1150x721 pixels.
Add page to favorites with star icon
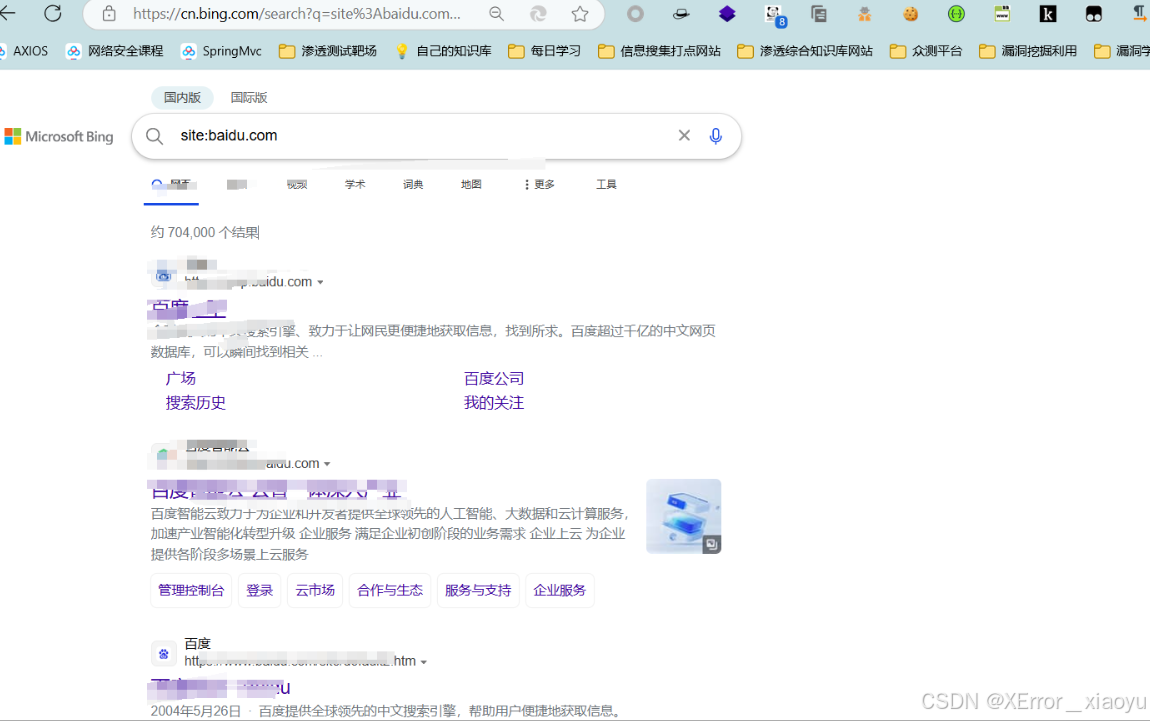pos(580,13)
